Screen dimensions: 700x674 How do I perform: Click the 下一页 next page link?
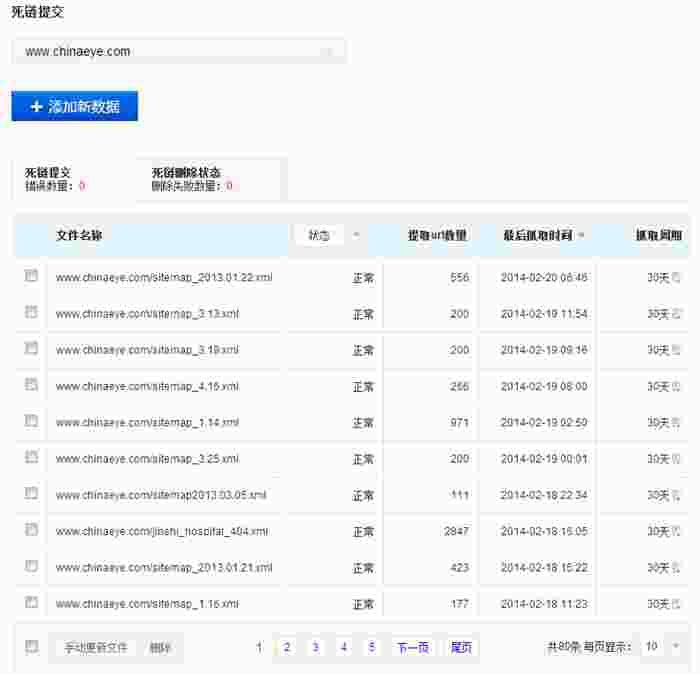pyautogui.click(x=413, y=647)
